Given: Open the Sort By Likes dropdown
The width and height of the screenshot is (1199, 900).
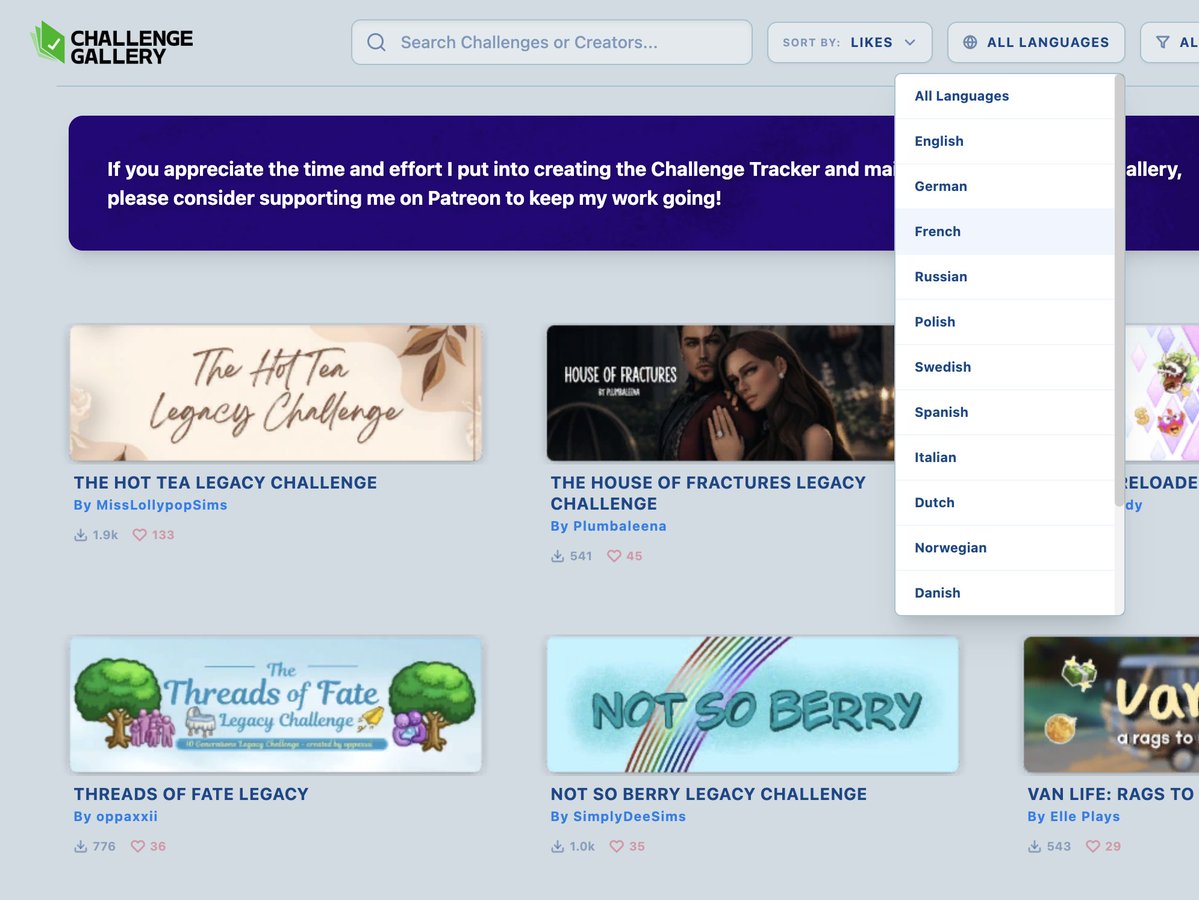Looking at the screenshot, I should click(x=850, y=42).
